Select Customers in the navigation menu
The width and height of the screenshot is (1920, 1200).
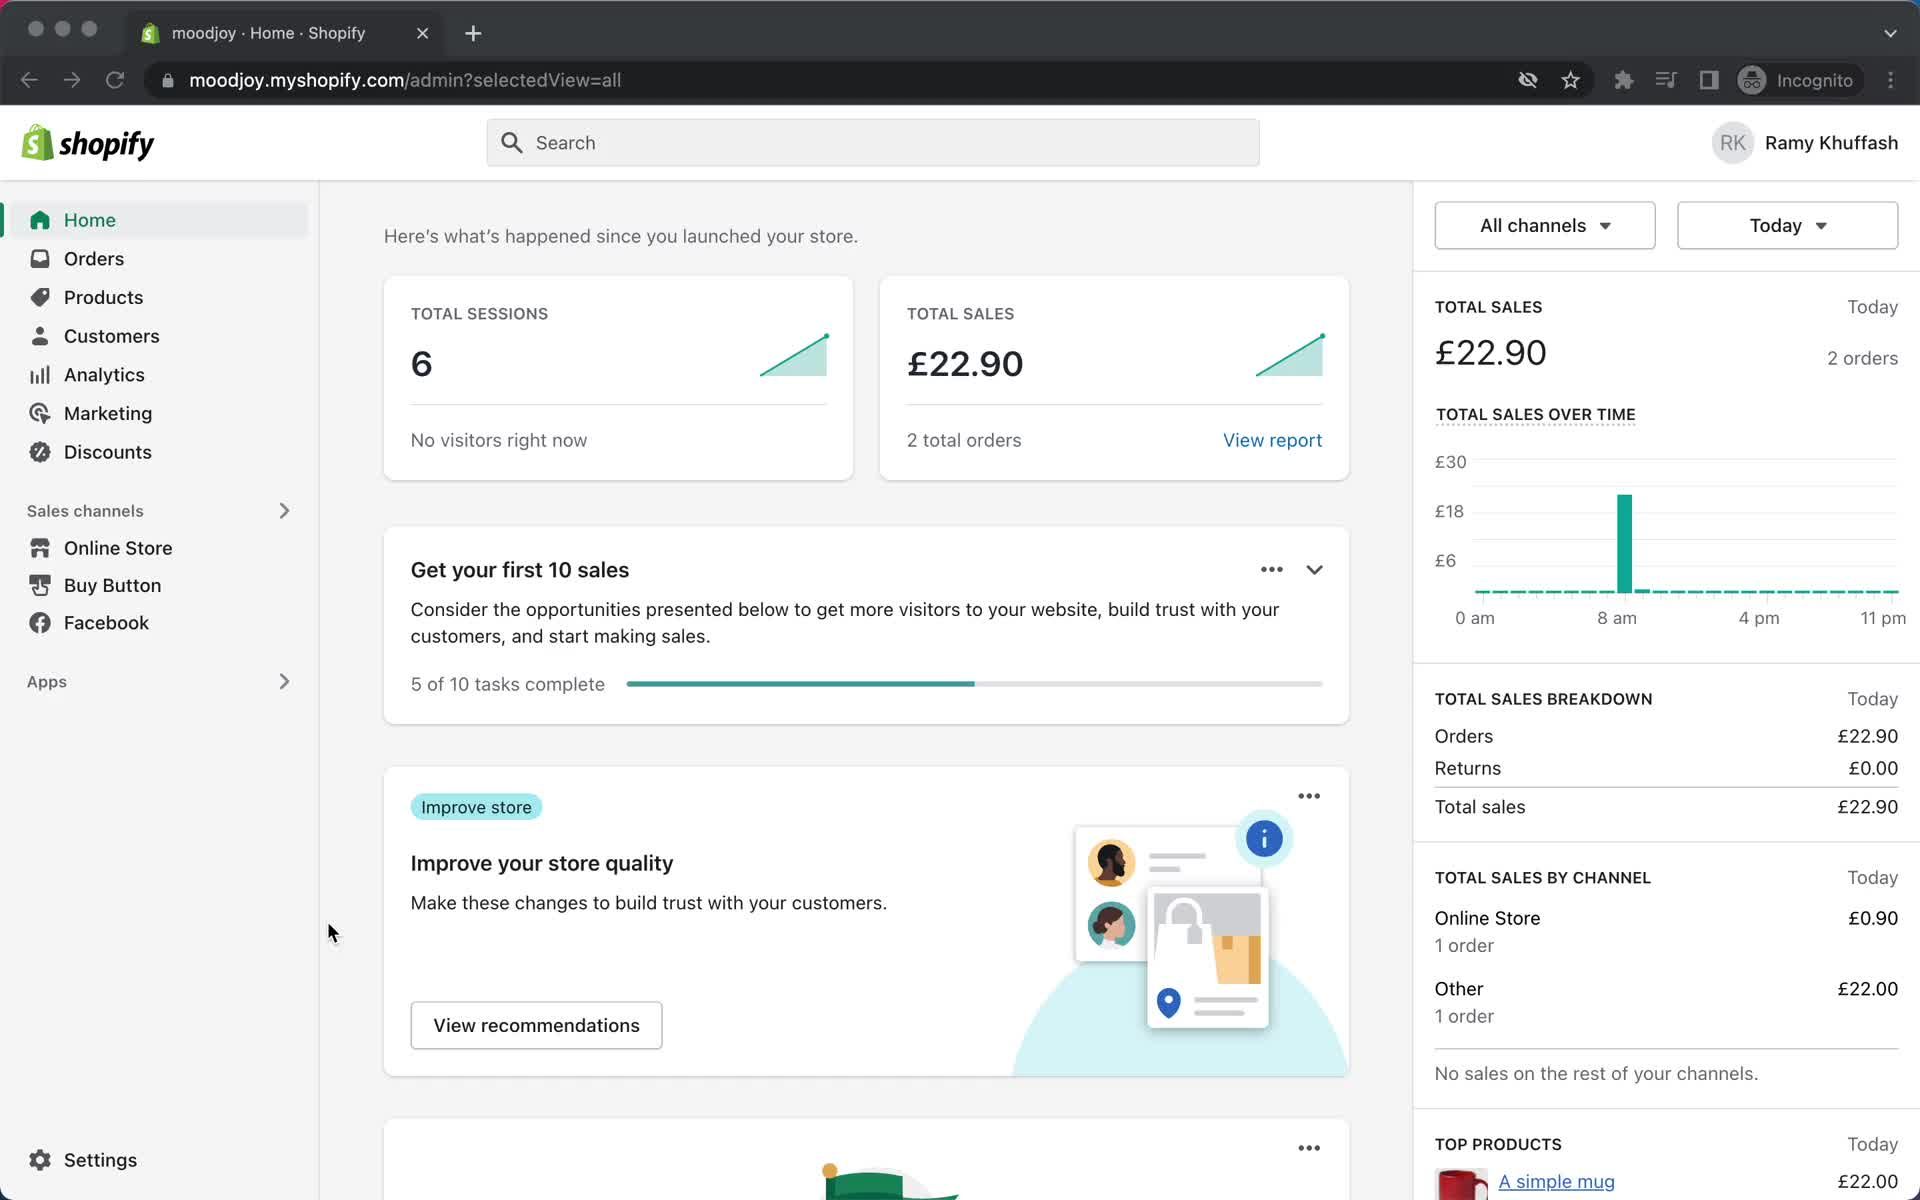(111, 336)
